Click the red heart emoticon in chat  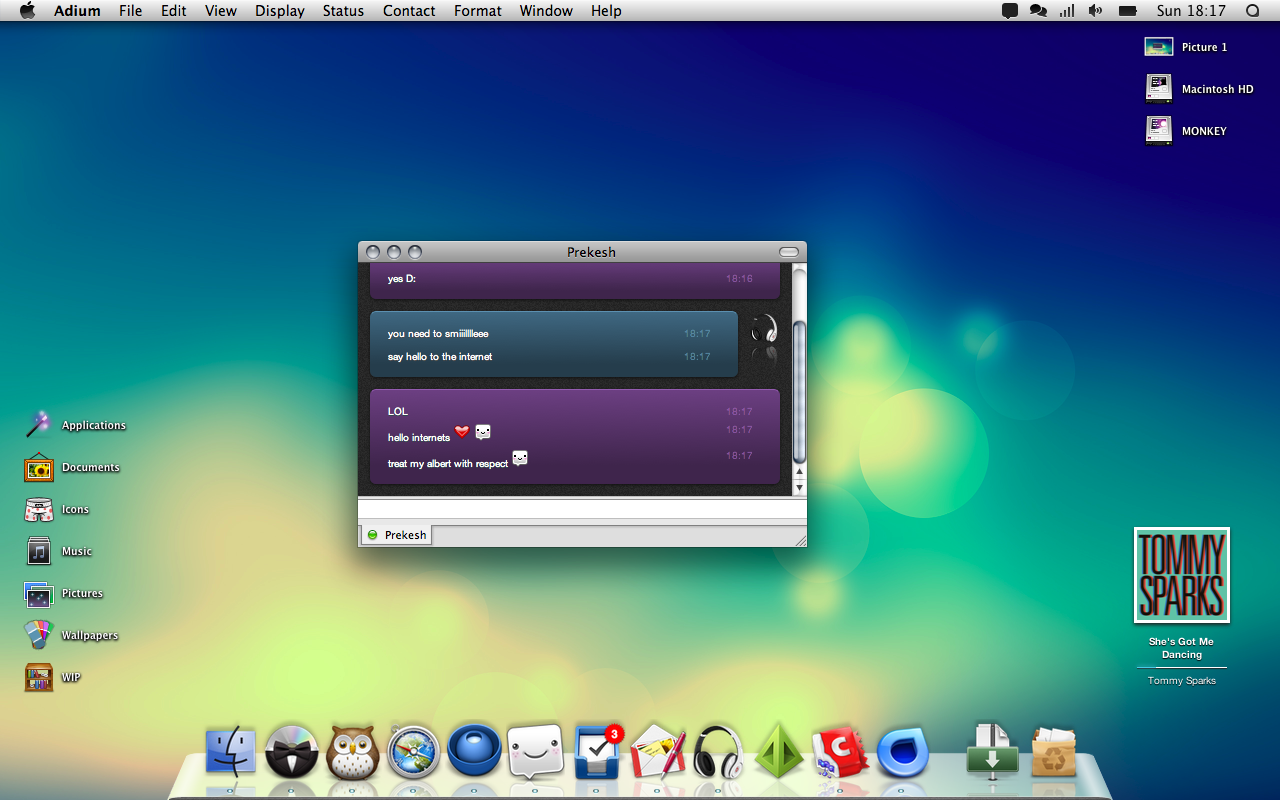click(x=462, y=431)
